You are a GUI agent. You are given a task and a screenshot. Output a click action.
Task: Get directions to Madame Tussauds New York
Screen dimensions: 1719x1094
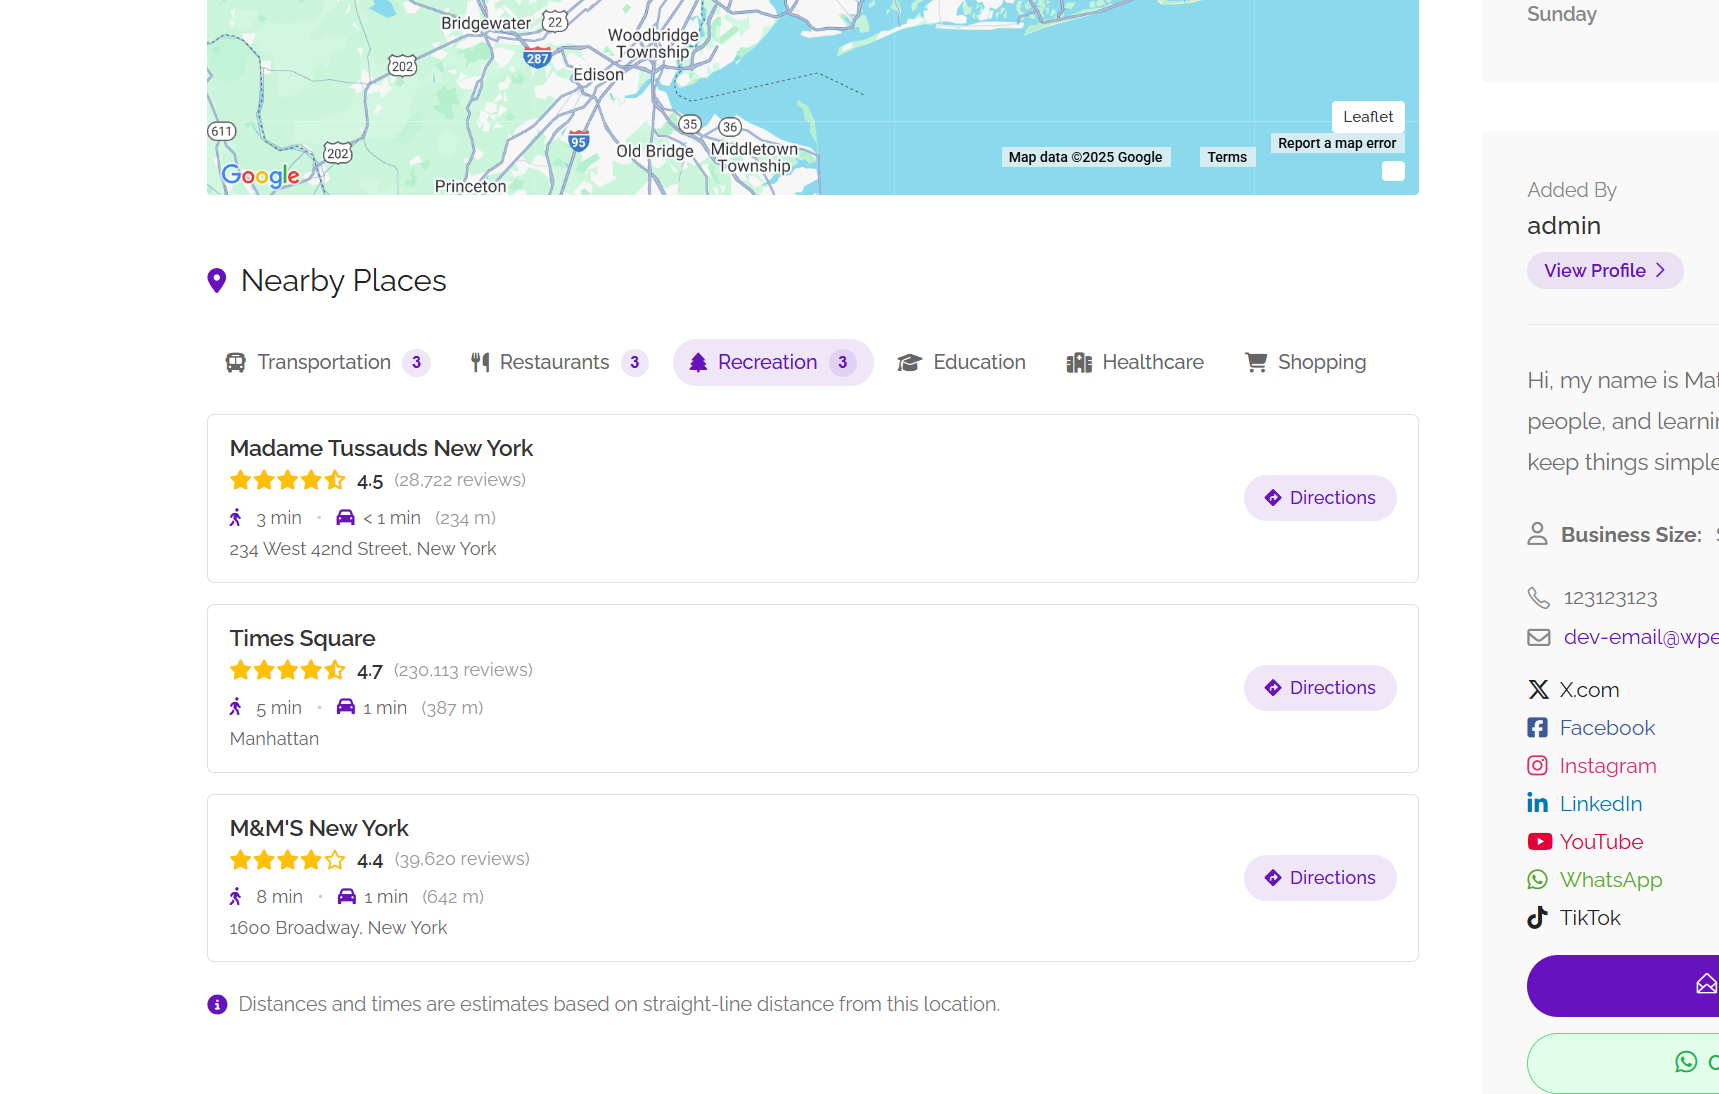coord(1319,498)
